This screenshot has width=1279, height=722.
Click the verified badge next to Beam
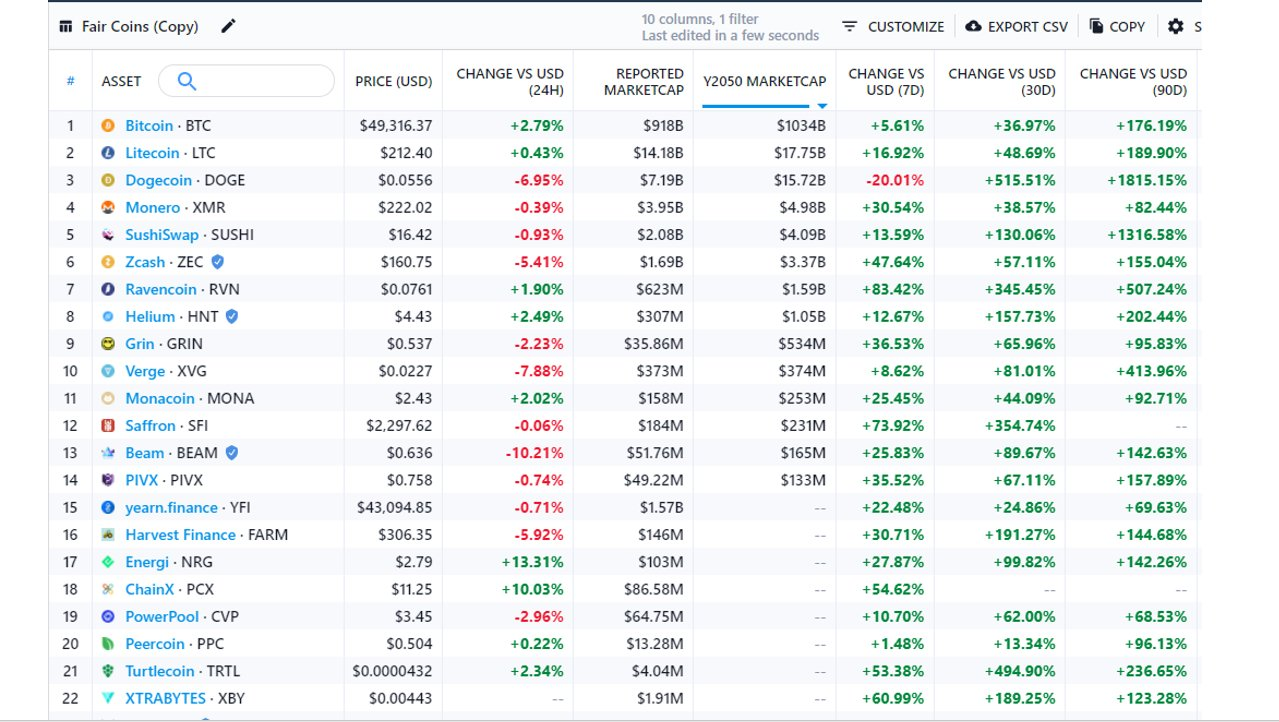point(232,453)
